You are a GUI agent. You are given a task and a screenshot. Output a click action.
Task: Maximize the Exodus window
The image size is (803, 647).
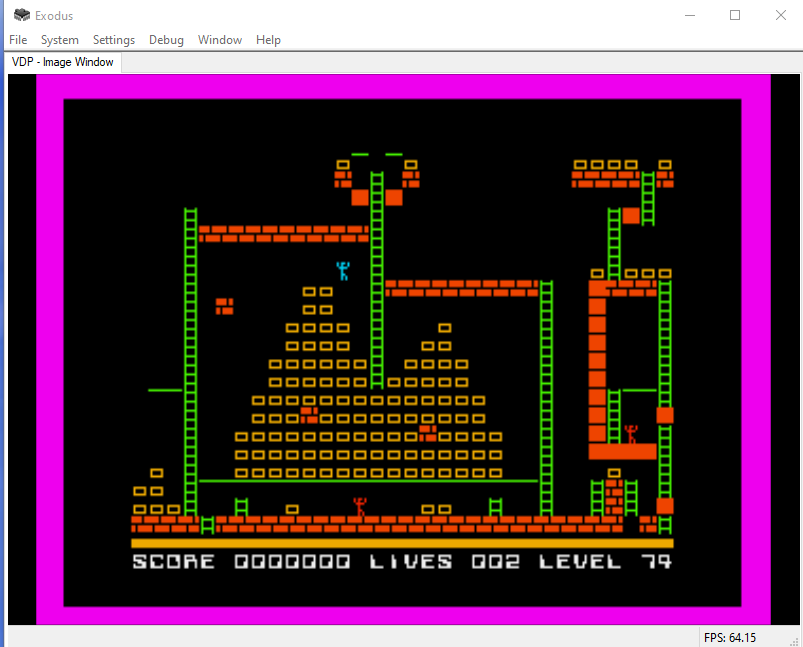pos(735,15)
